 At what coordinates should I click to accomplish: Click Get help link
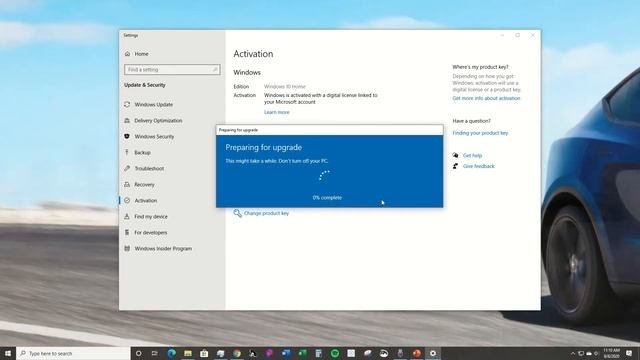(x=472, y=156)
